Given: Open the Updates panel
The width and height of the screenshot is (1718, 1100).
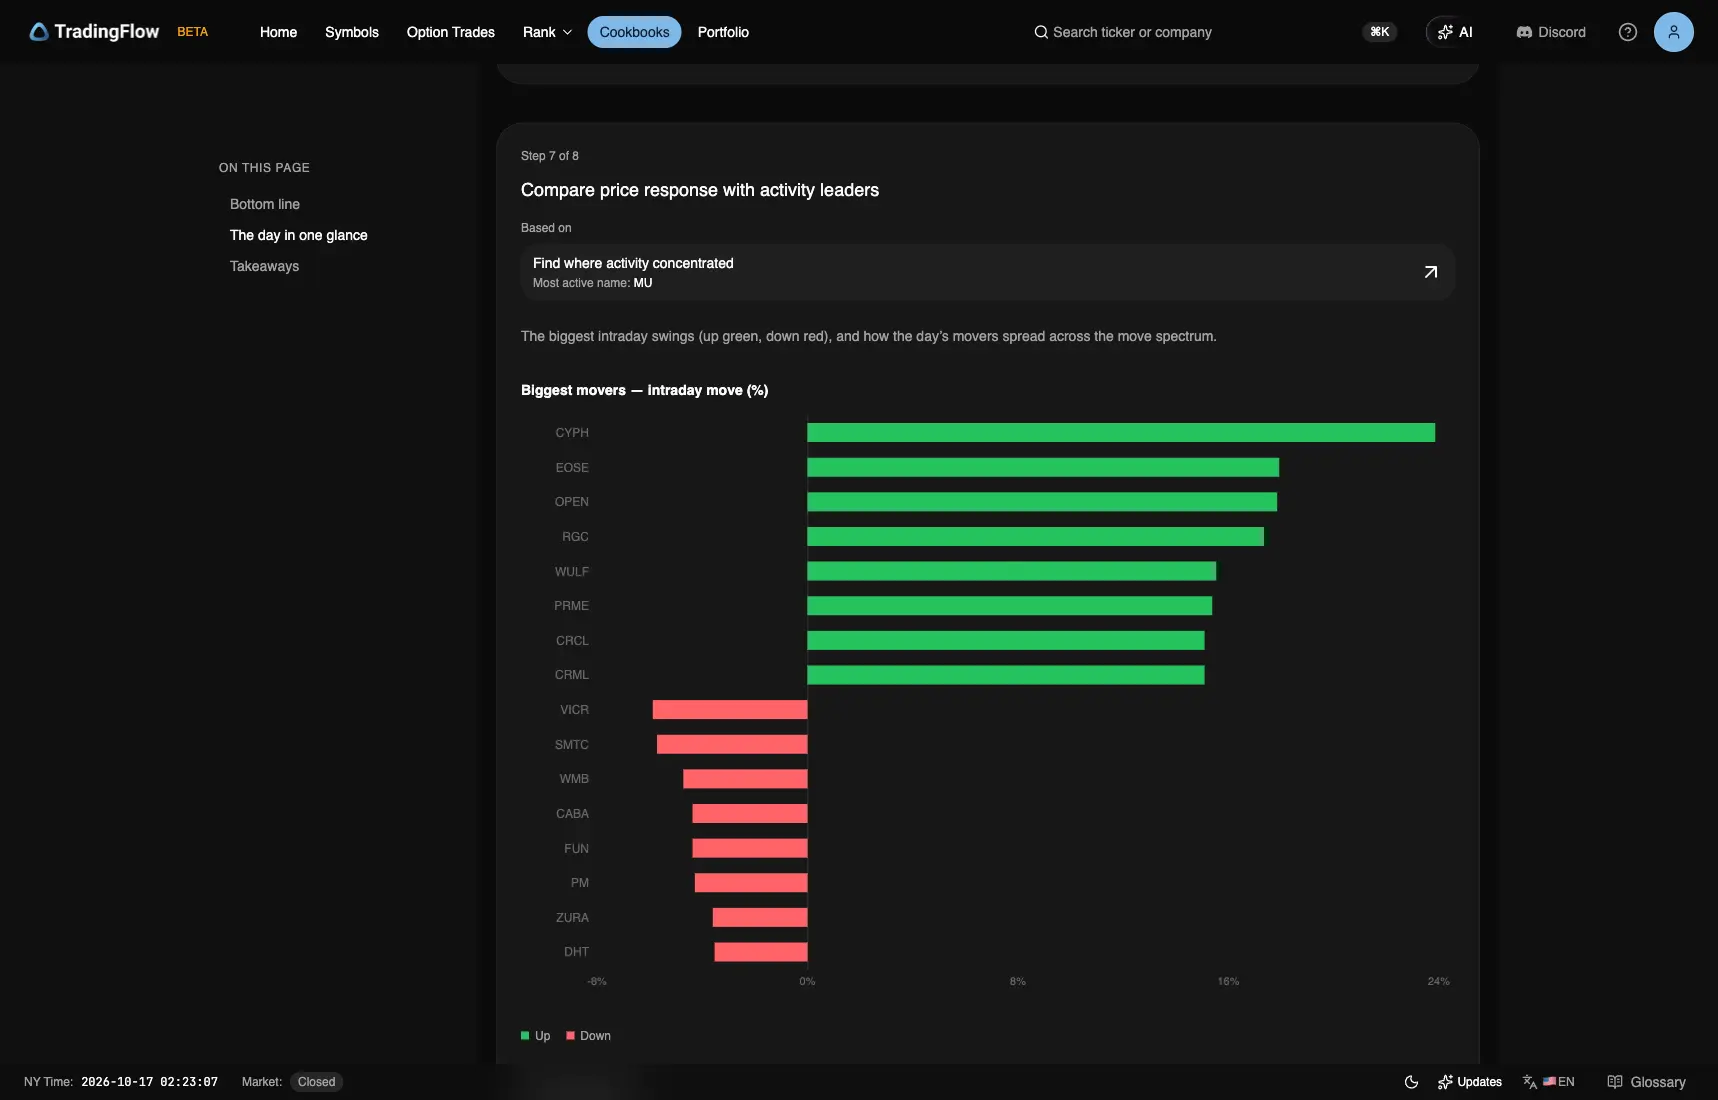Looking at the screenshot, I should (x=1470, y=1082).
